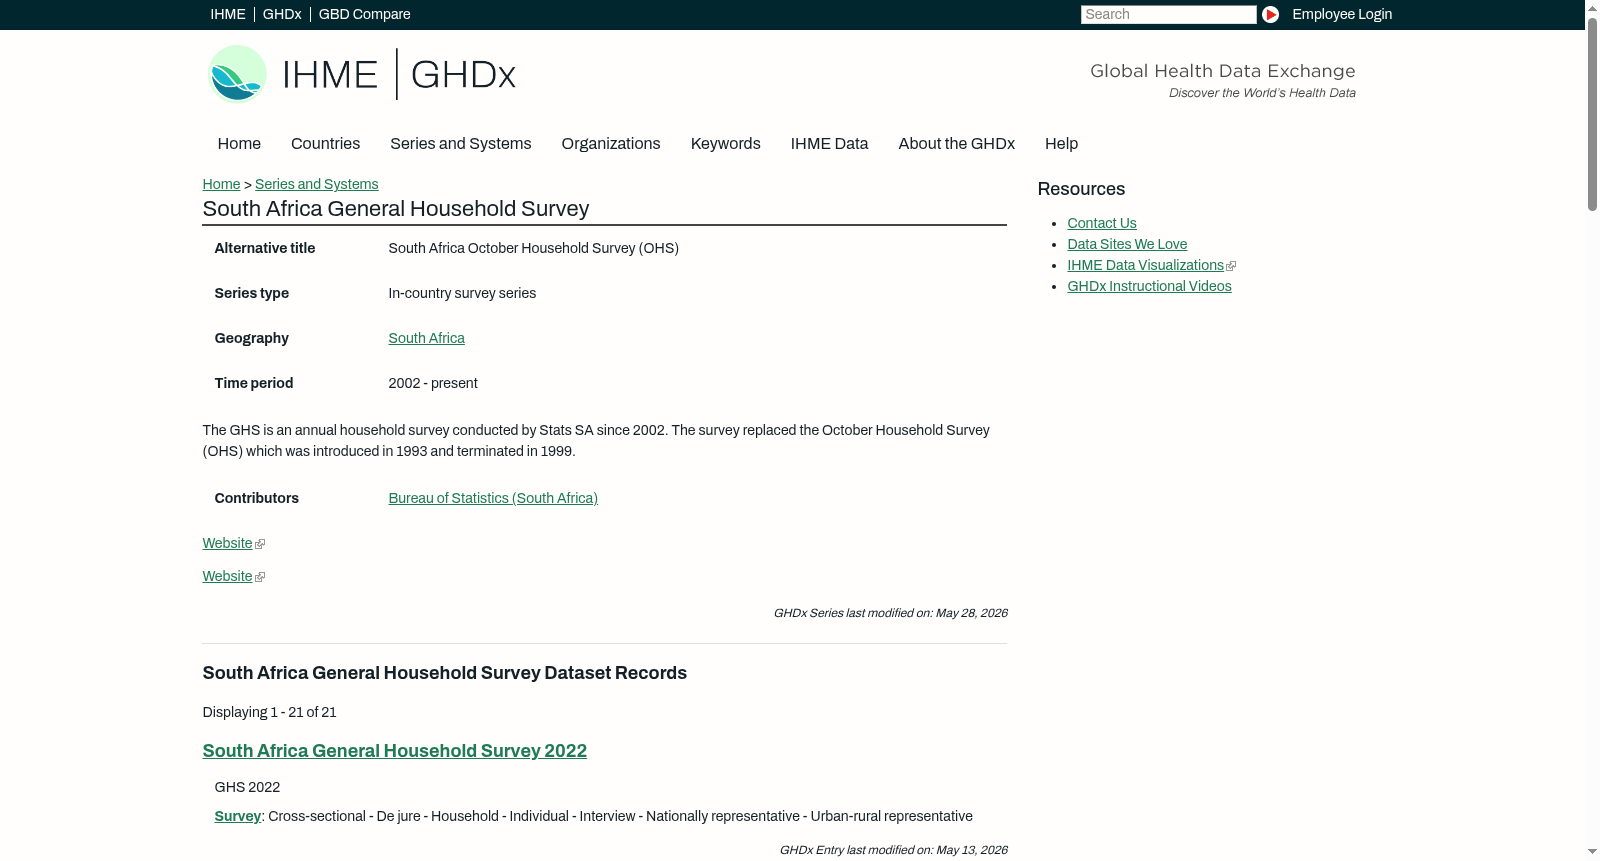Click the 'Global Health Data Exchange' tagline
1600x861 pixels.
(x=1223, y=71)
